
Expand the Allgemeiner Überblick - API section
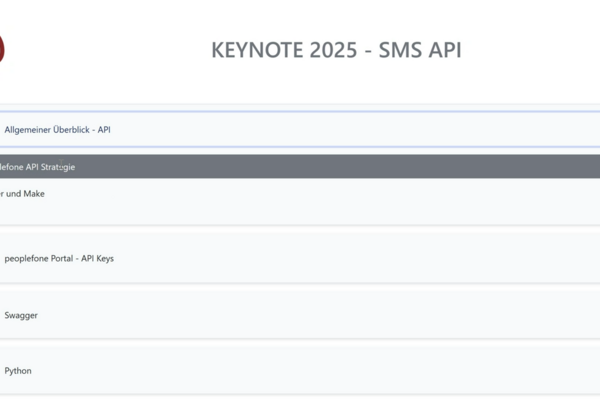click(x=300, y=130)
